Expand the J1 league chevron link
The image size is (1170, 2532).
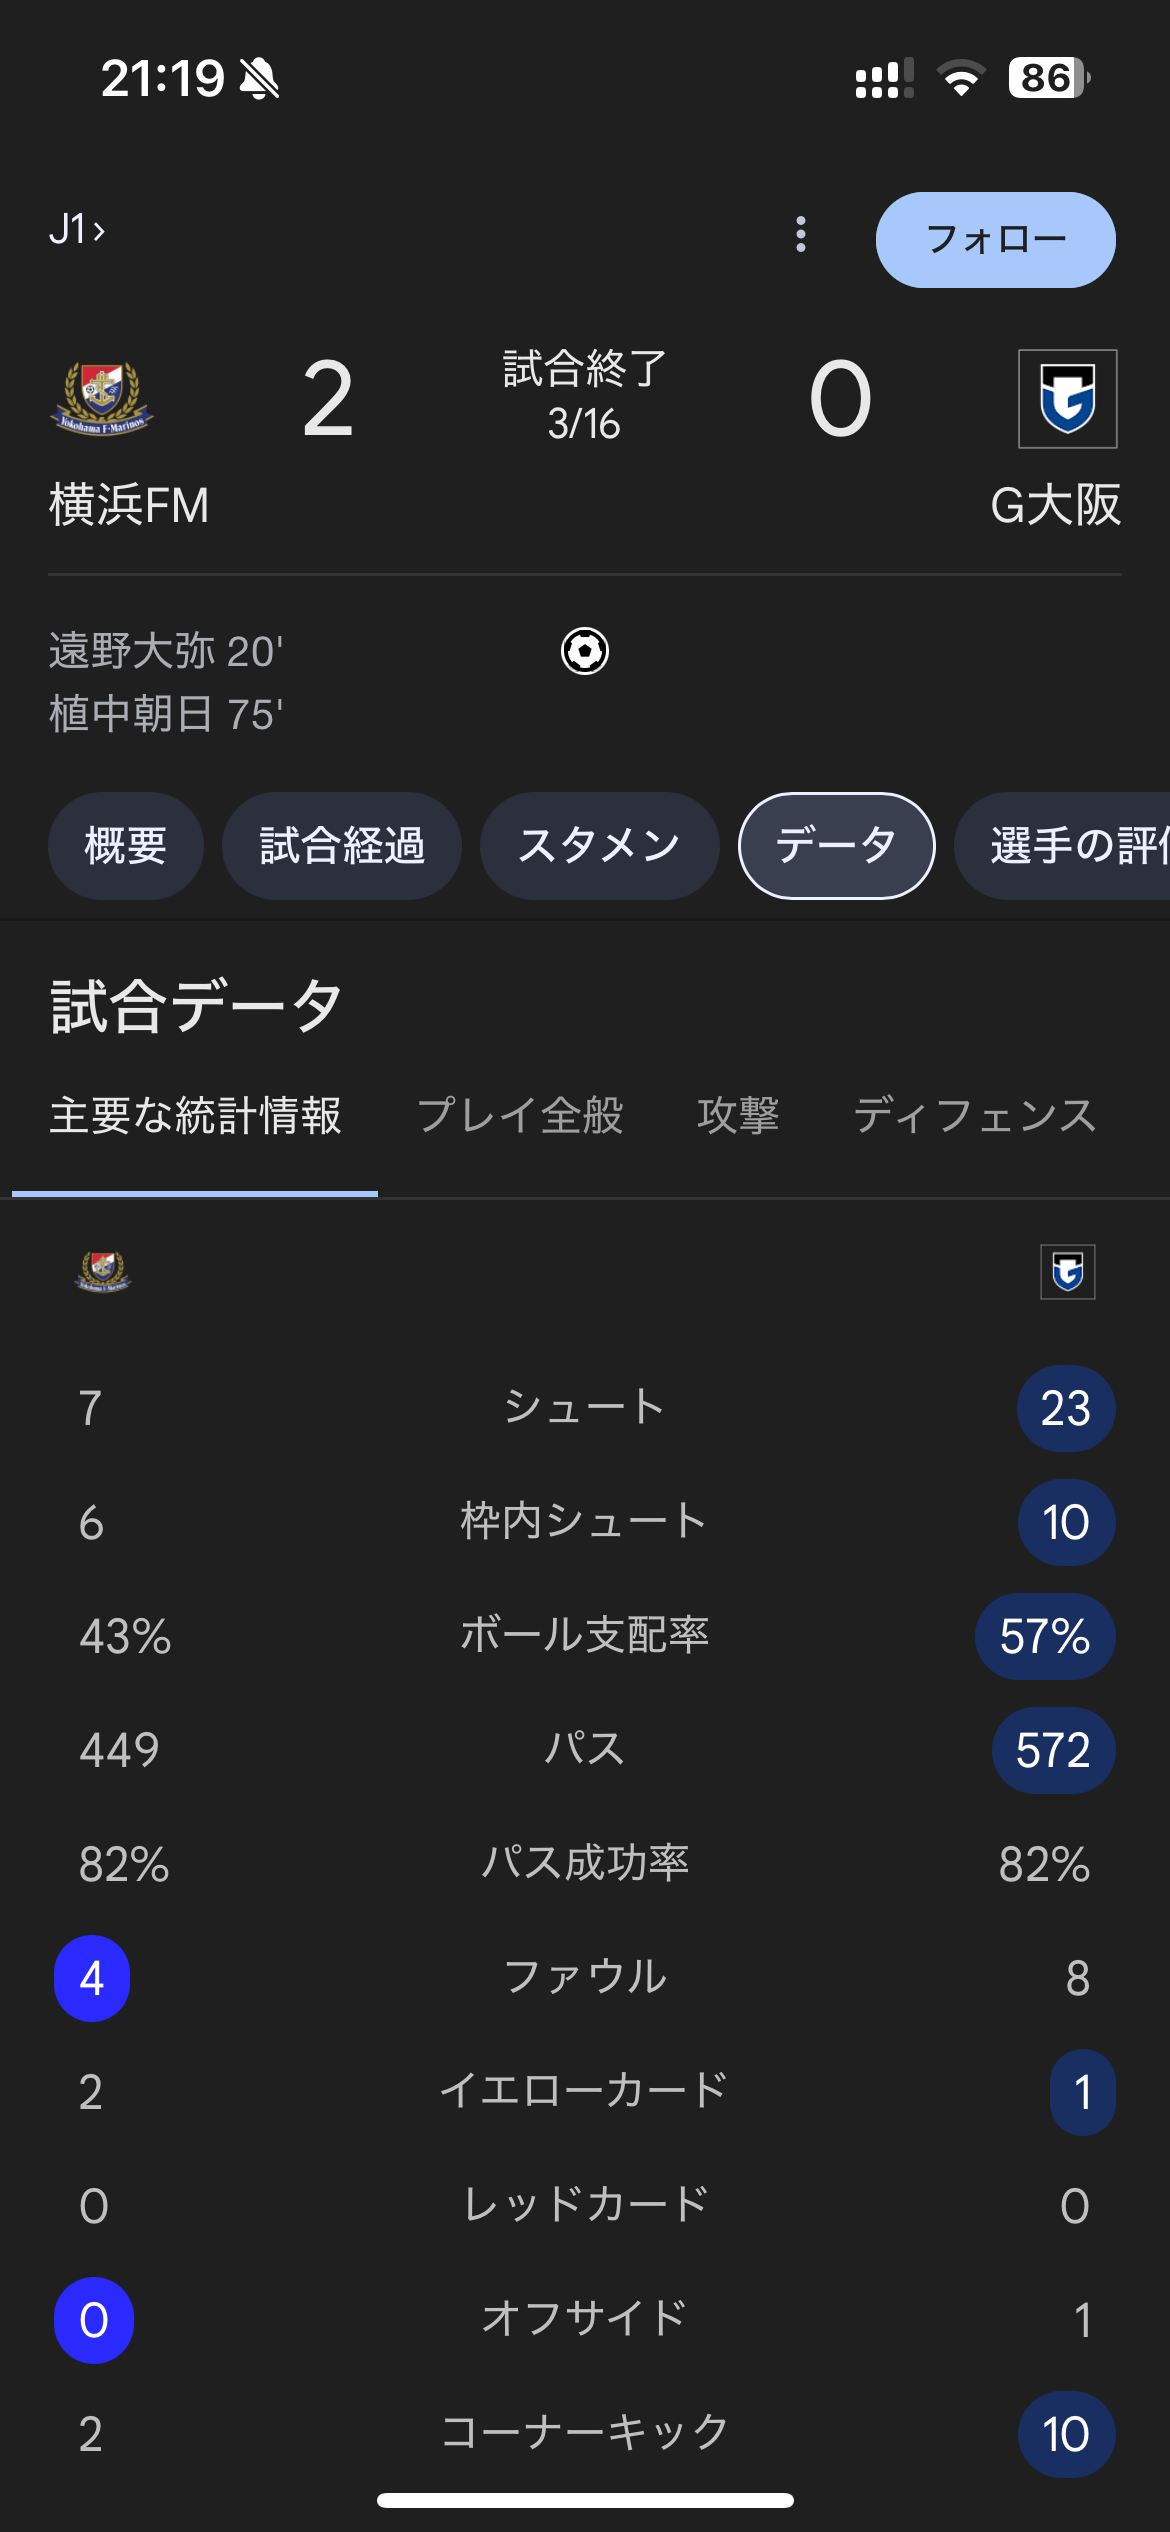pos(77,230)
